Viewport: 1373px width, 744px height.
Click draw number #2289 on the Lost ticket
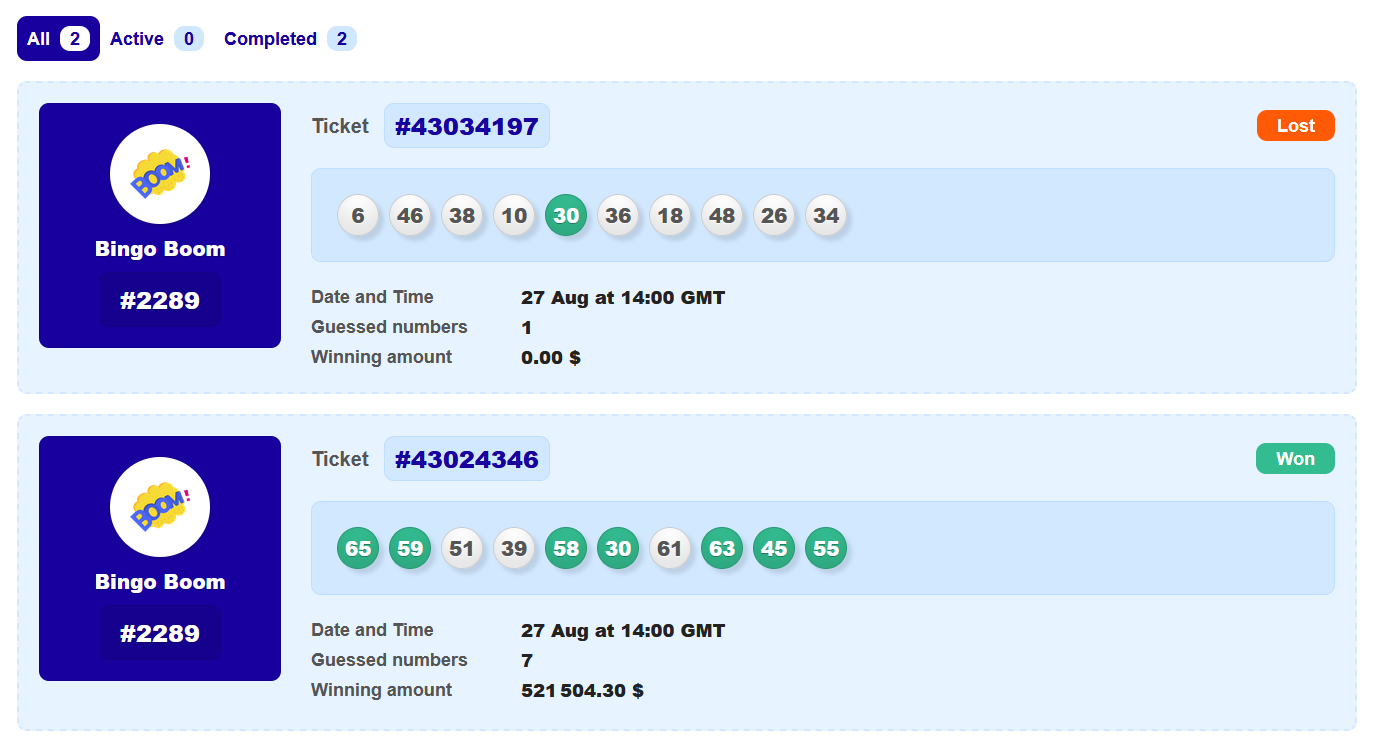click(160, 300)
